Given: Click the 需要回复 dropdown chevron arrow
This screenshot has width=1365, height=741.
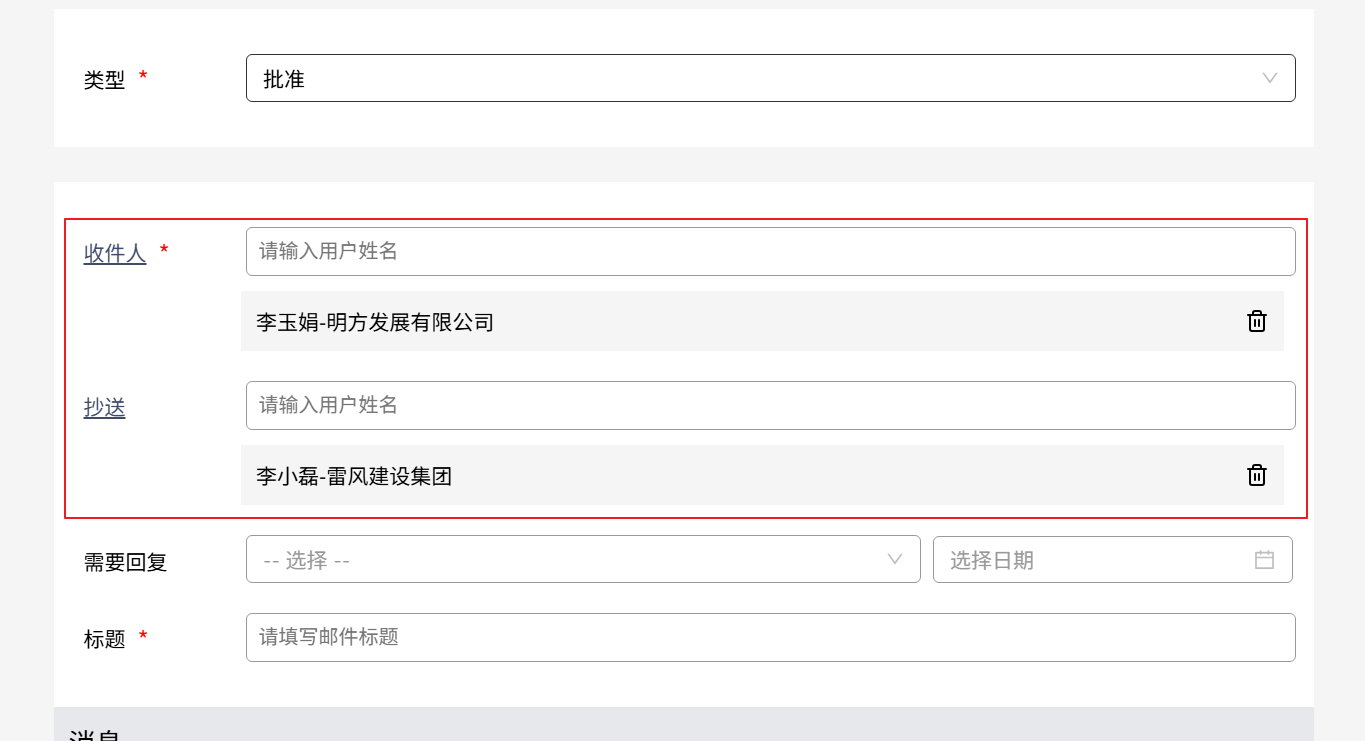Looking at the screenshot, I should (x=895, y=559).
